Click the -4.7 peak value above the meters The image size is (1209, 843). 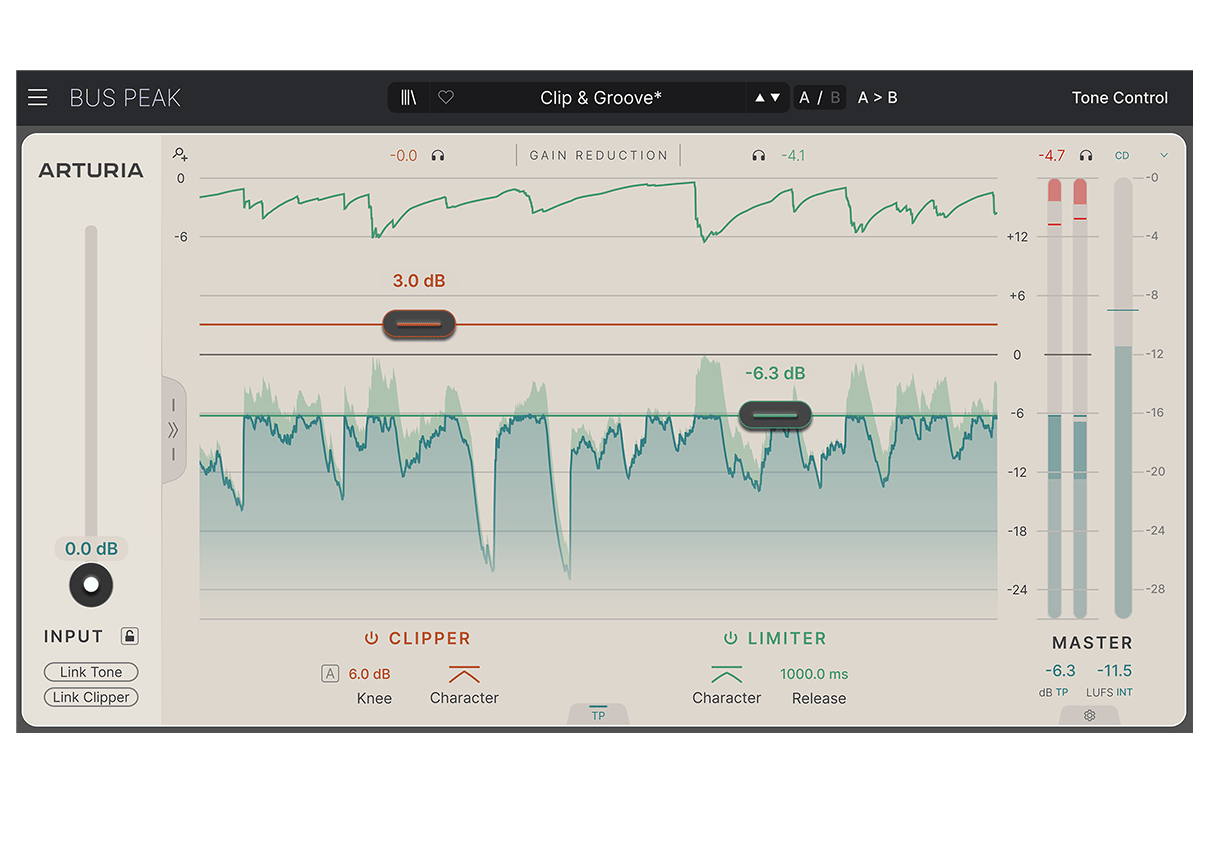(1052, 156)
